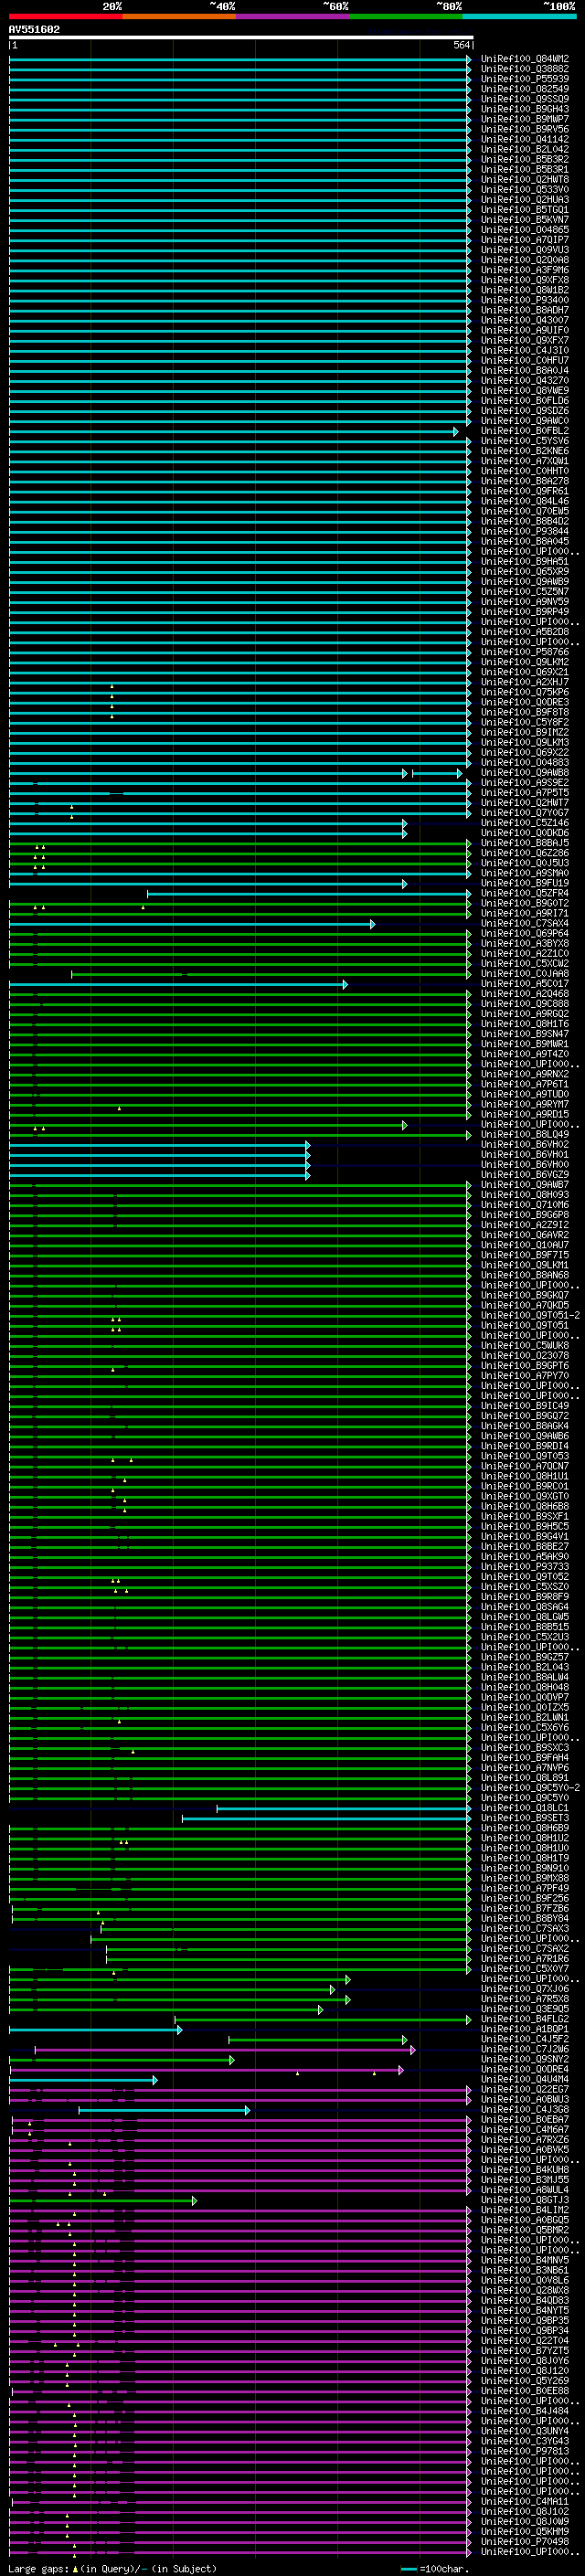This screenshot has width=585, height=2576.
Task: Click label UniRef100_P93844
Action: 525,531
